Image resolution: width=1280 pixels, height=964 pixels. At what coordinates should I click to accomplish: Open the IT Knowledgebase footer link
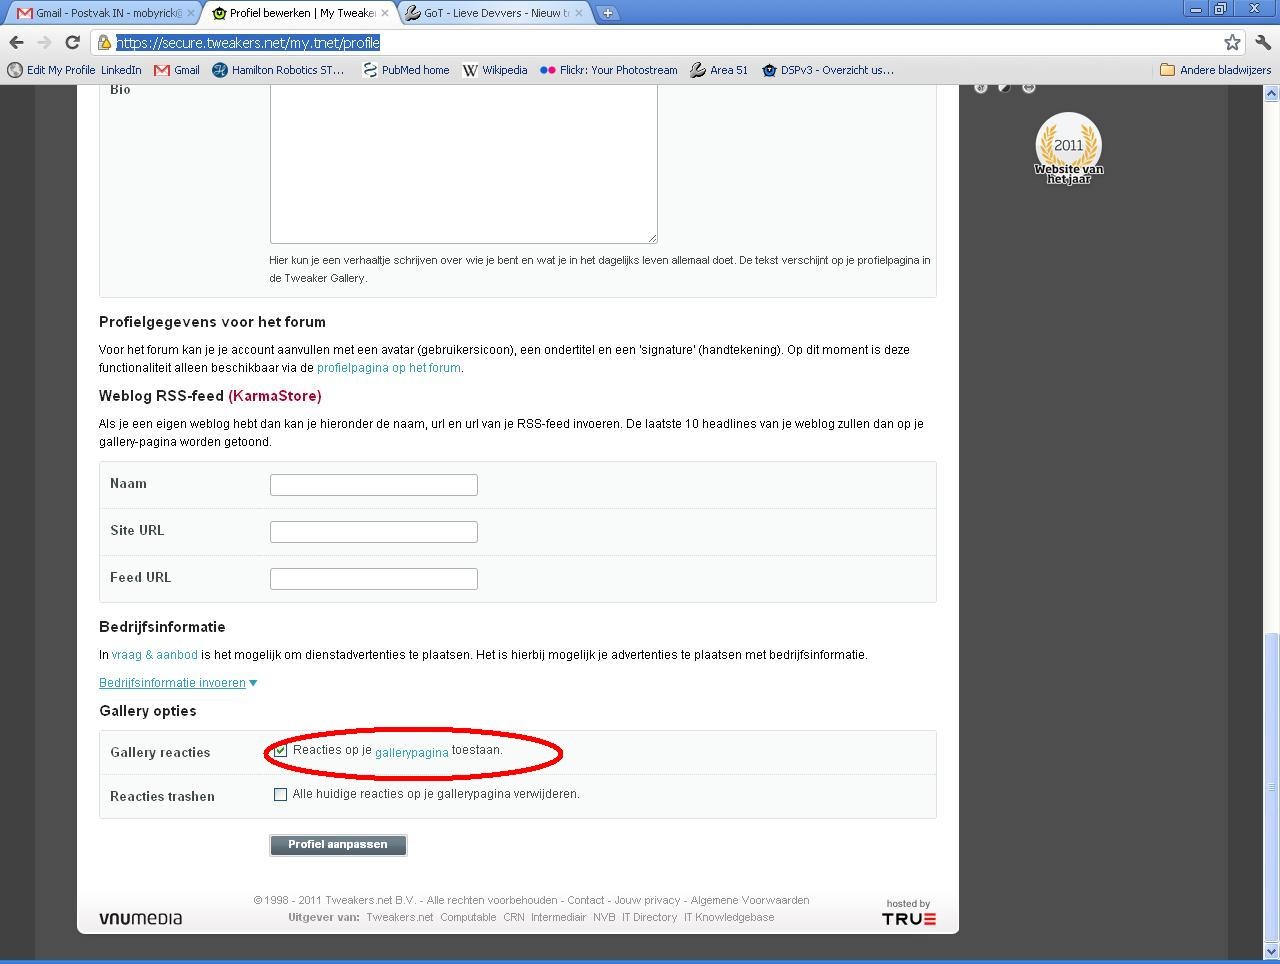coord(729,917)
